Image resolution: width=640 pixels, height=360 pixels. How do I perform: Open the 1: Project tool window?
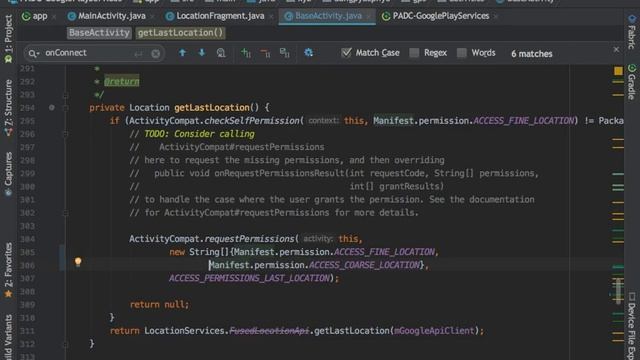coord(8,39)
